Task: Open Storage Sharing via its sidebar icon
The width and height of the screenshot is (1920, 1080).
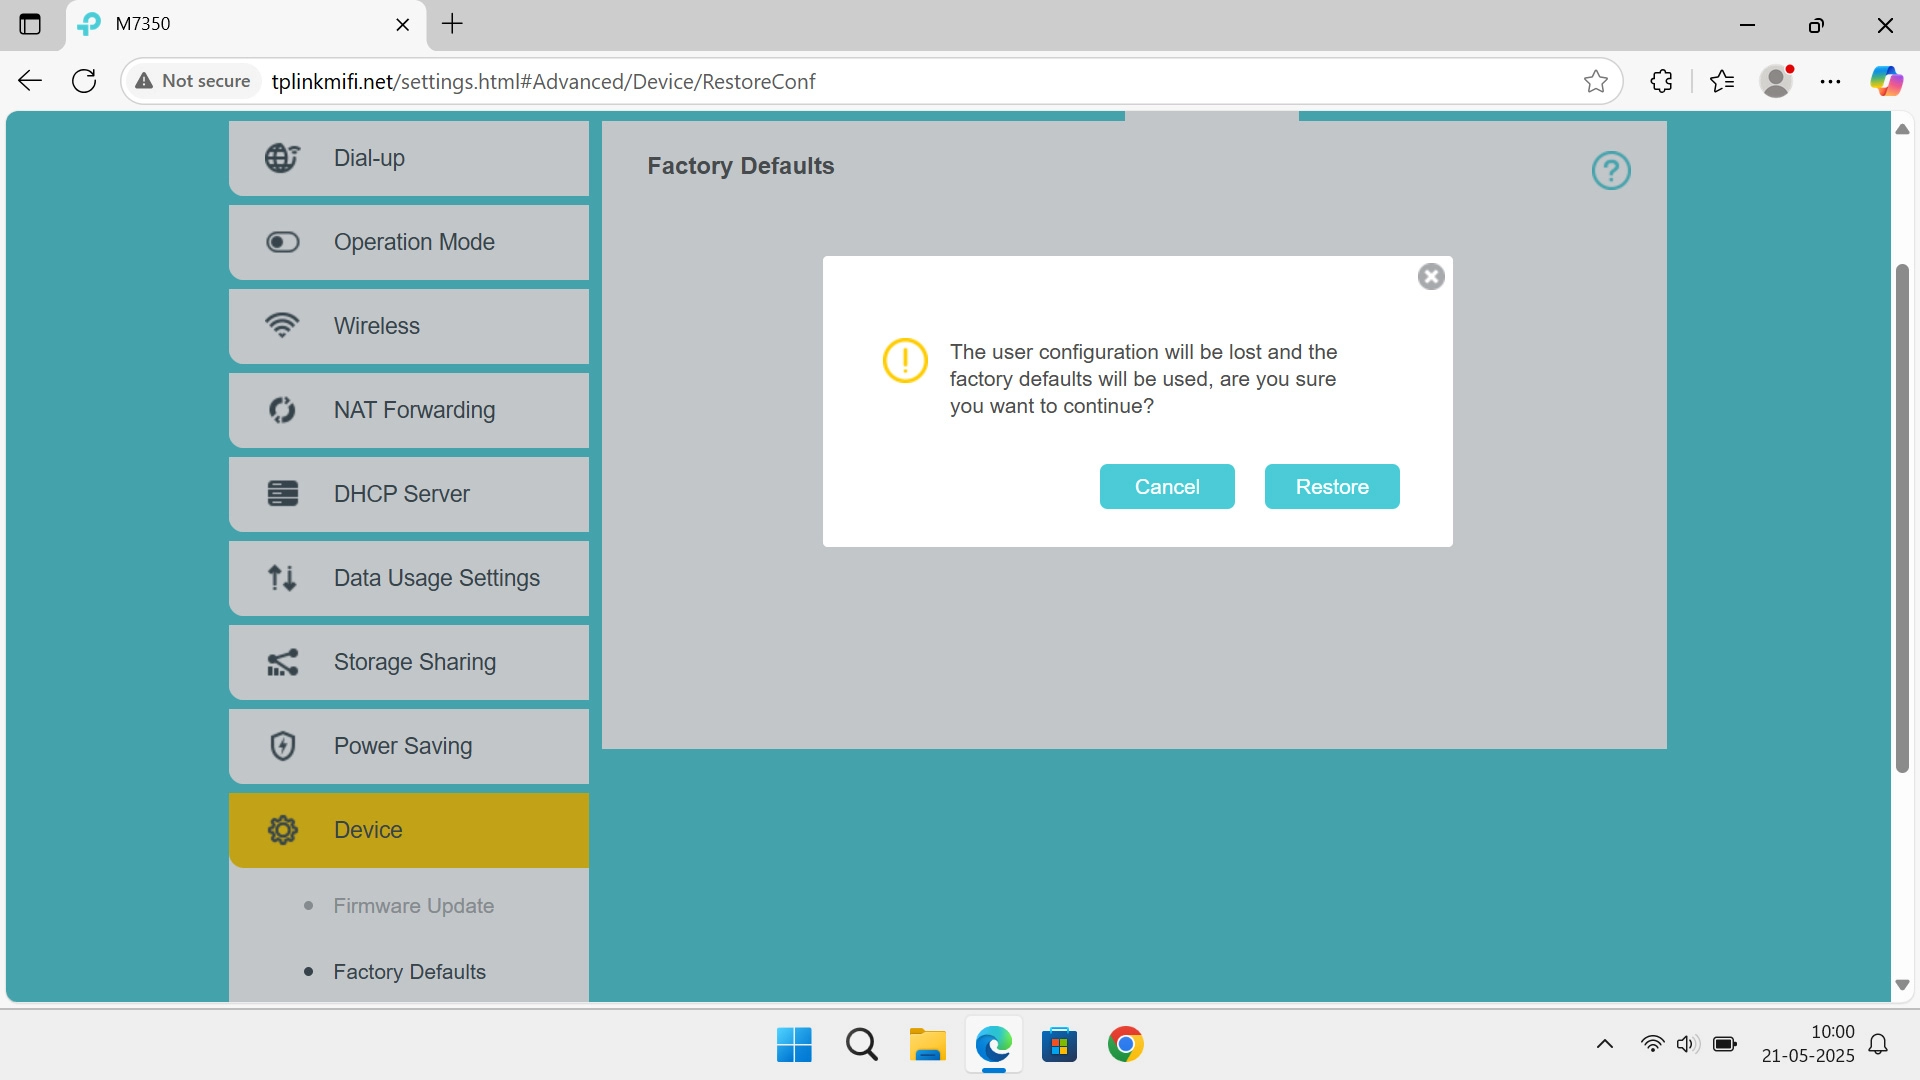Action: pyautogui.click(x=282, y=661)
